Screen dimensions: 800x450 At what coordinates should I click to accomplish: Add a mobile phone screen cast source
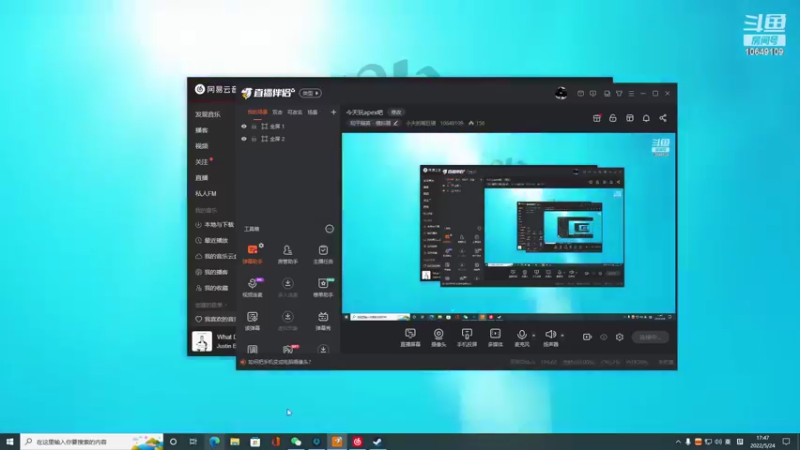coord(467,338)
